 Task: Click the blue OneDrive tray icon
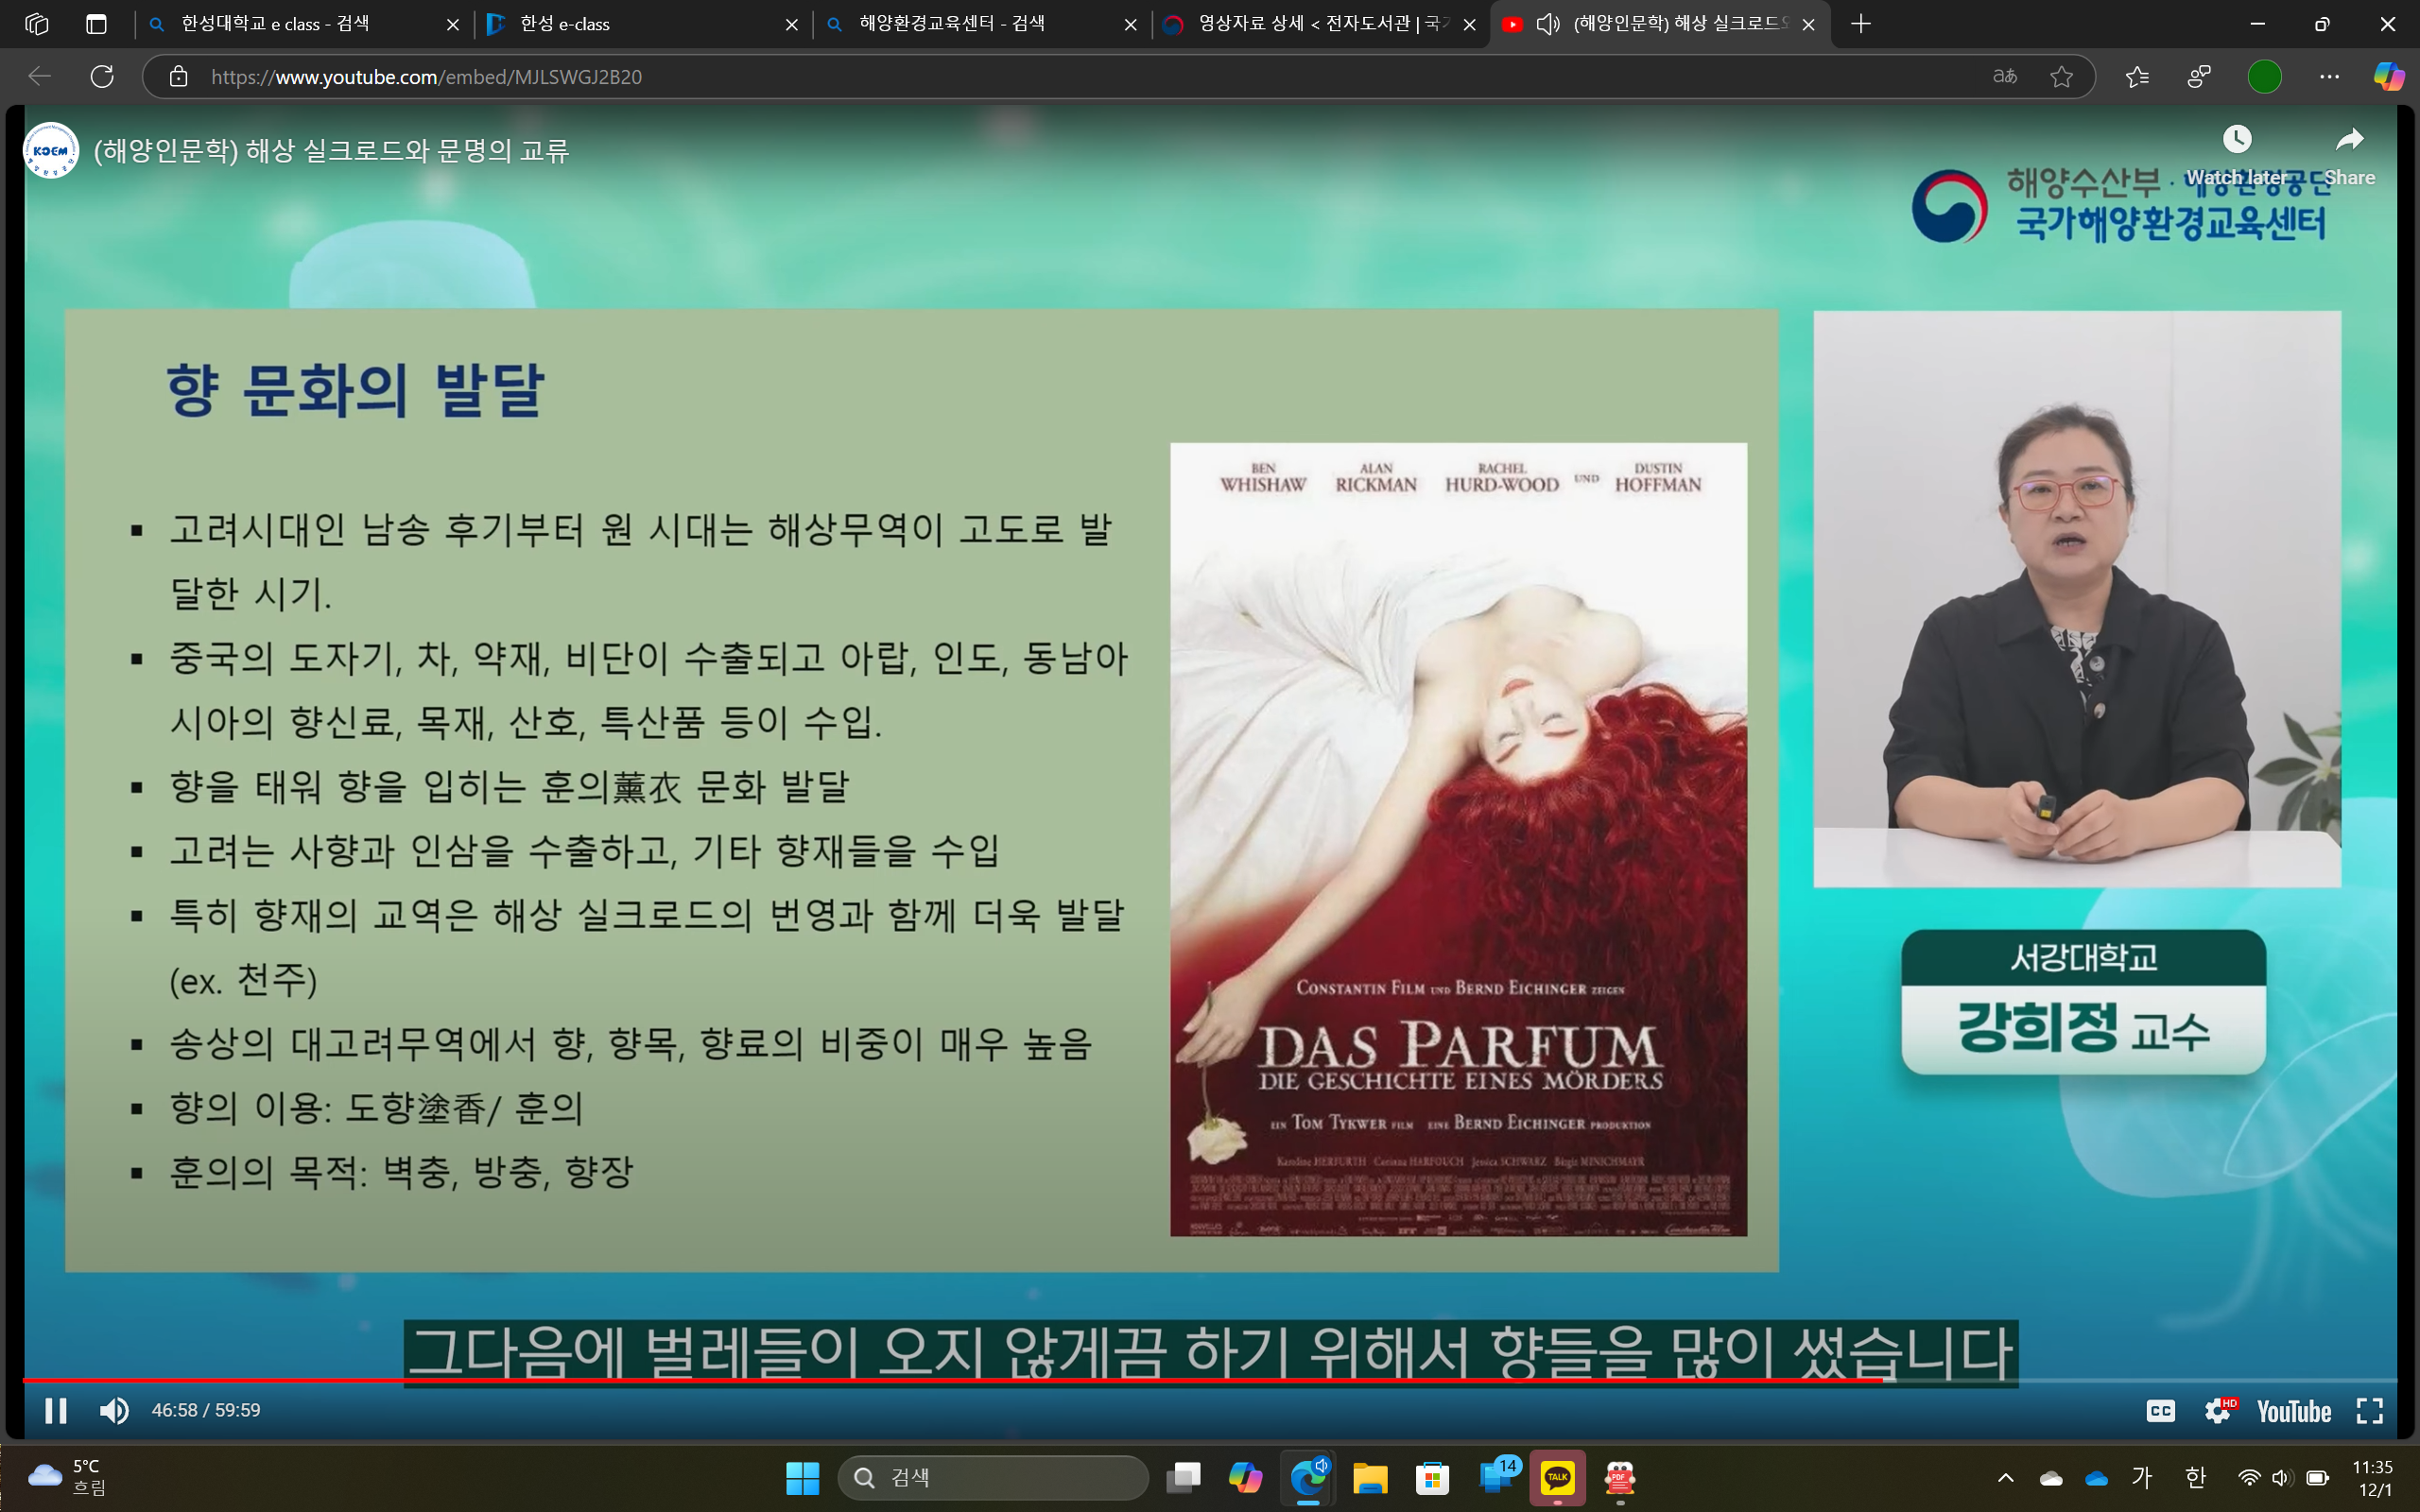(x=2097, y=1478)
